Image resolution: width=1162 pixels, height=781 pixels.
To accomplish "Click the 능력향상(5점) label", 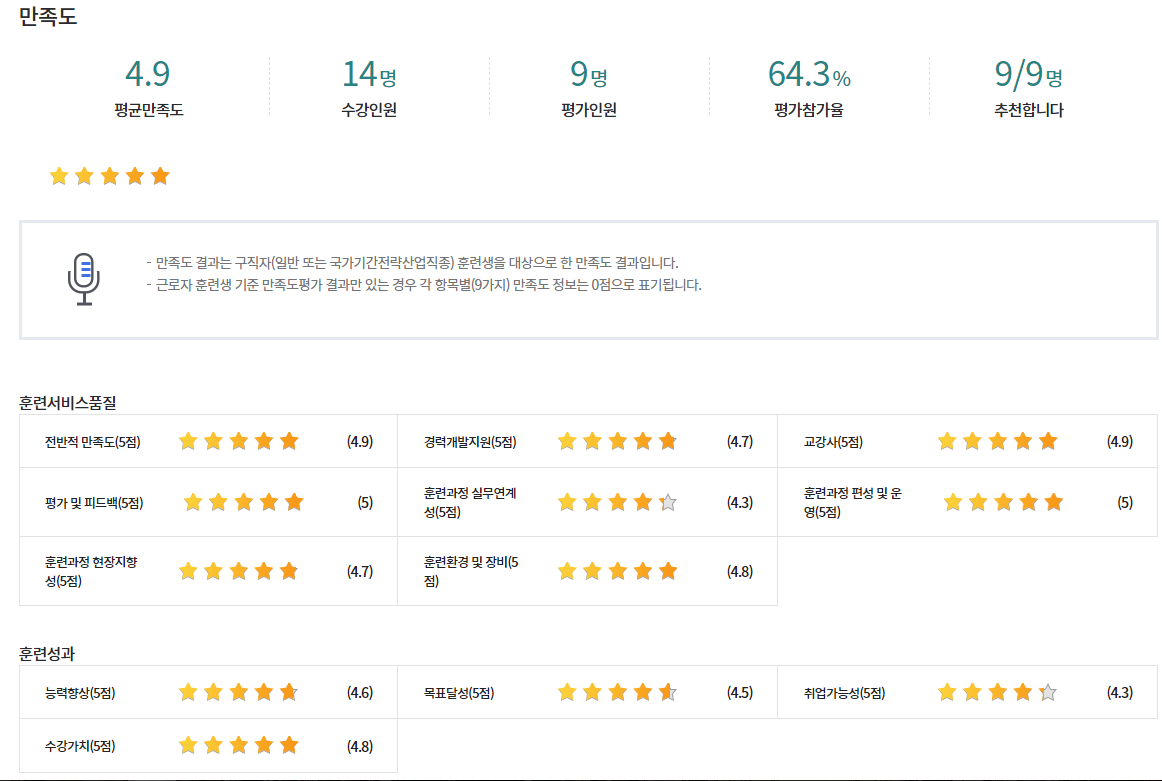I will click(80, 694).
